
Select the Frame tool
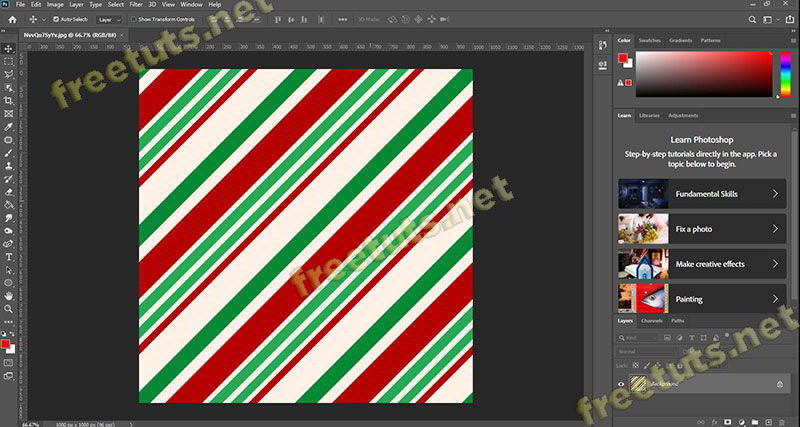(x=9, y=114)
